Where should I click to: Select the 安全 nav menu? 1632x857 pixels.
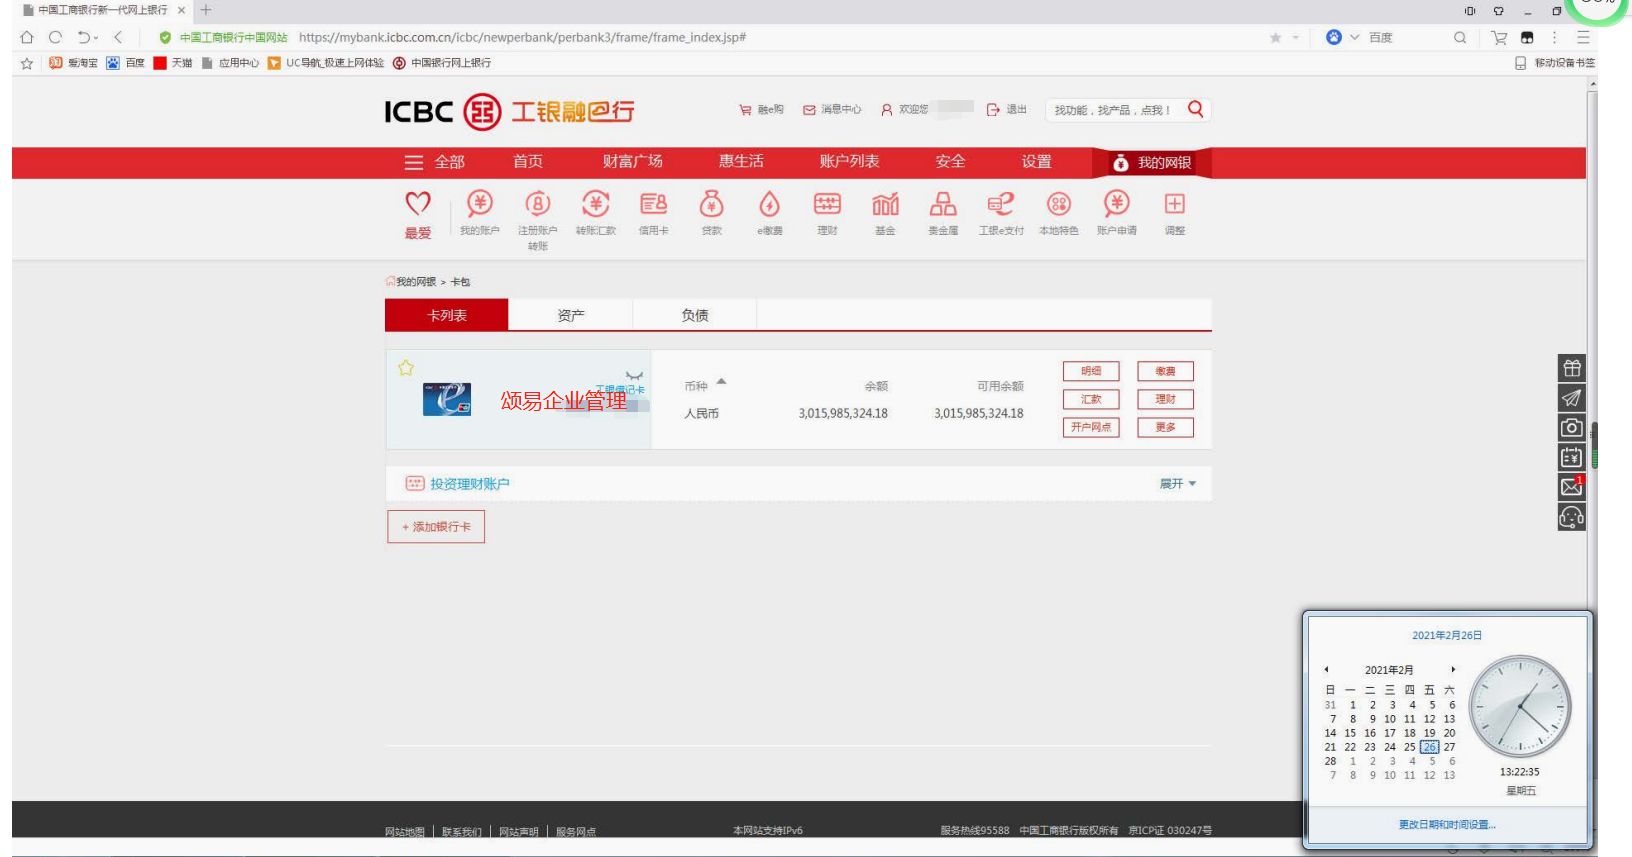tap(950, 162)
